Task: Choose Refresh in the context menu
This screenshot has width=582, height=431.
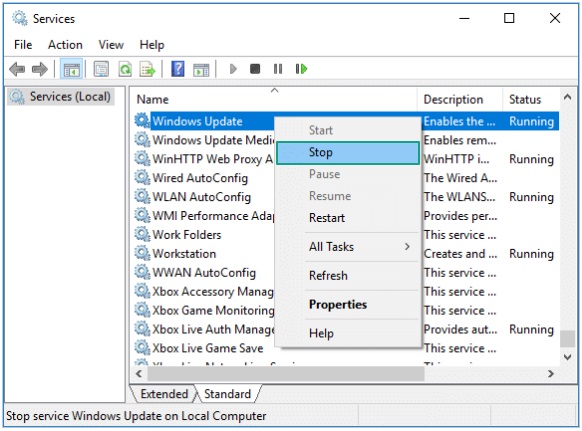Action: click(x=348, y=276)
